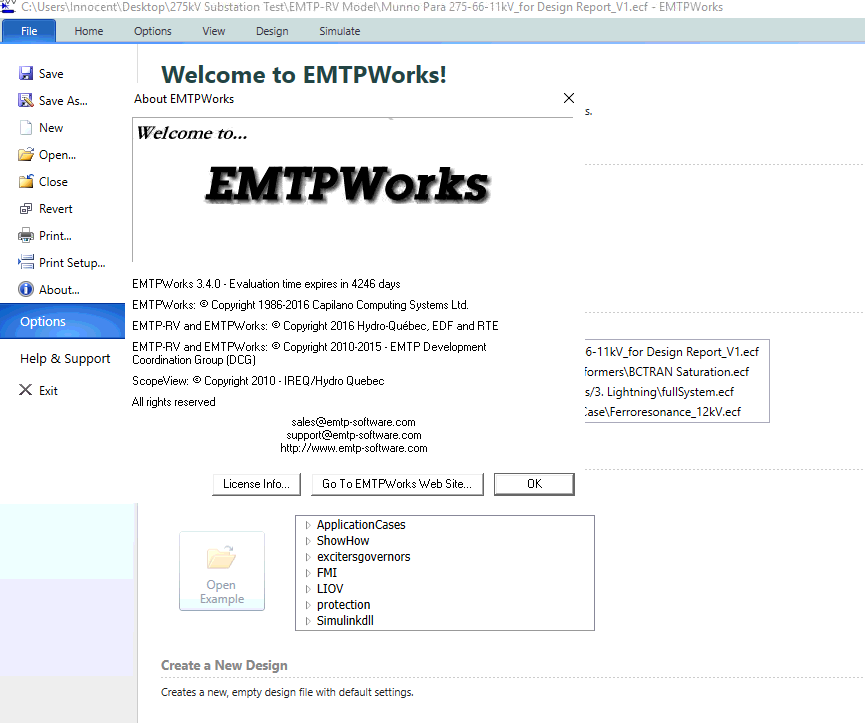This screenshot has width=865, height=723.
Task: Select the Simulinkdll folder label
Action: (x=345, y=620)
